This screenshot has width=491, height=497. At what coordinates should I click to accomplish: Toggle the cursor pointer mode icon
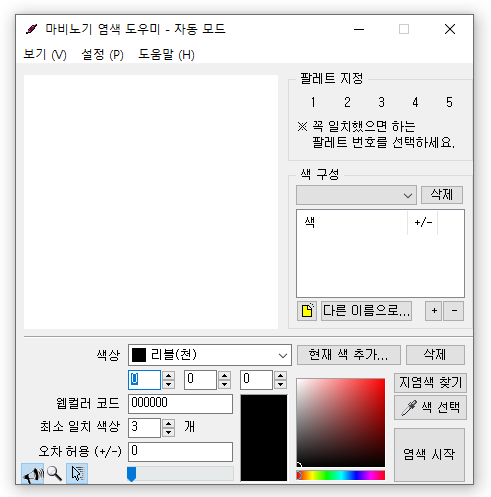pos(77,473)
